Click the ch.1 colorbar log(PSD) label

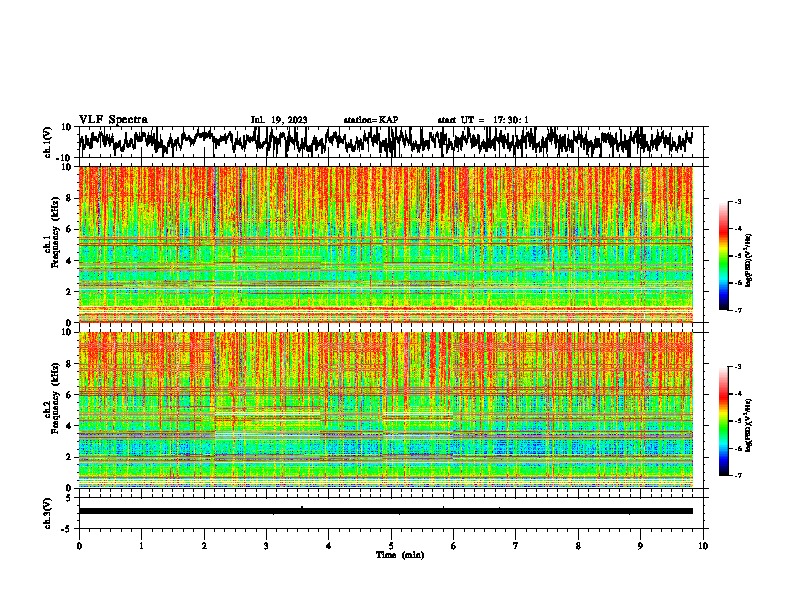pyautogui.click(x=749, y=260)
